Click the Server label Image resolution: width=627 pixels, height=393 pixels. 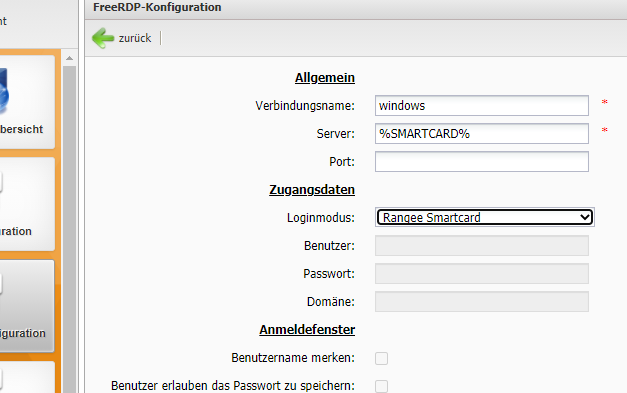[335, 134]
